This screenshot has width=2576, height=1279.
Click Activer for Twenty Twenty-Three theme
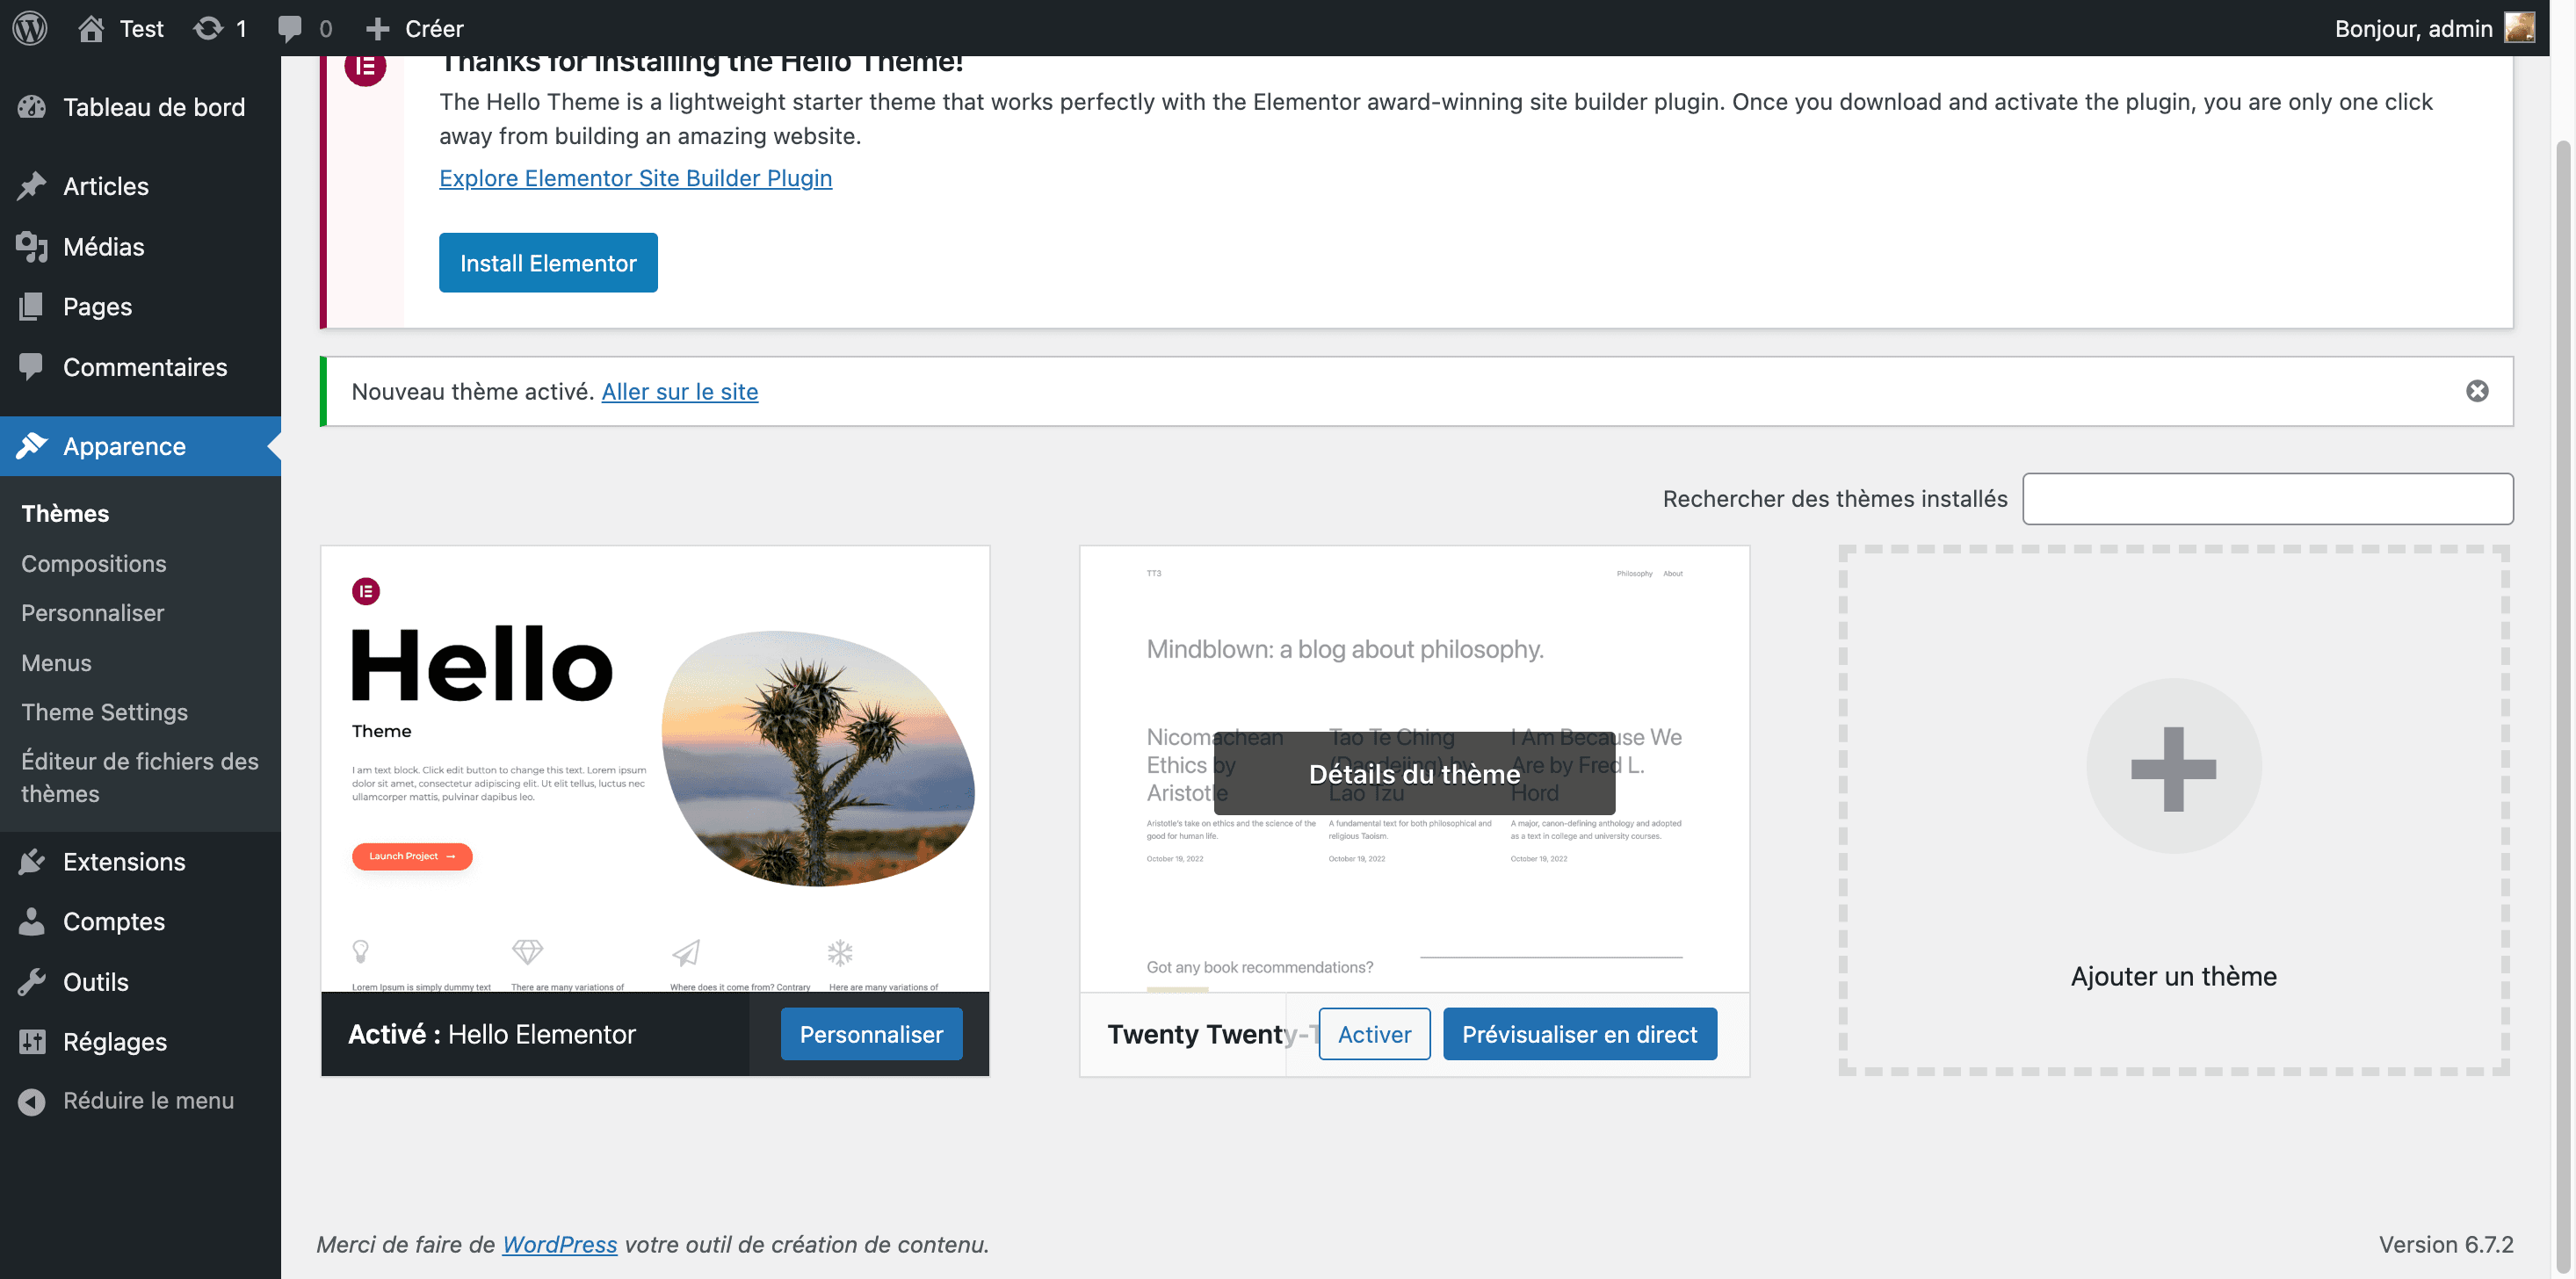click(1374, 1035)
